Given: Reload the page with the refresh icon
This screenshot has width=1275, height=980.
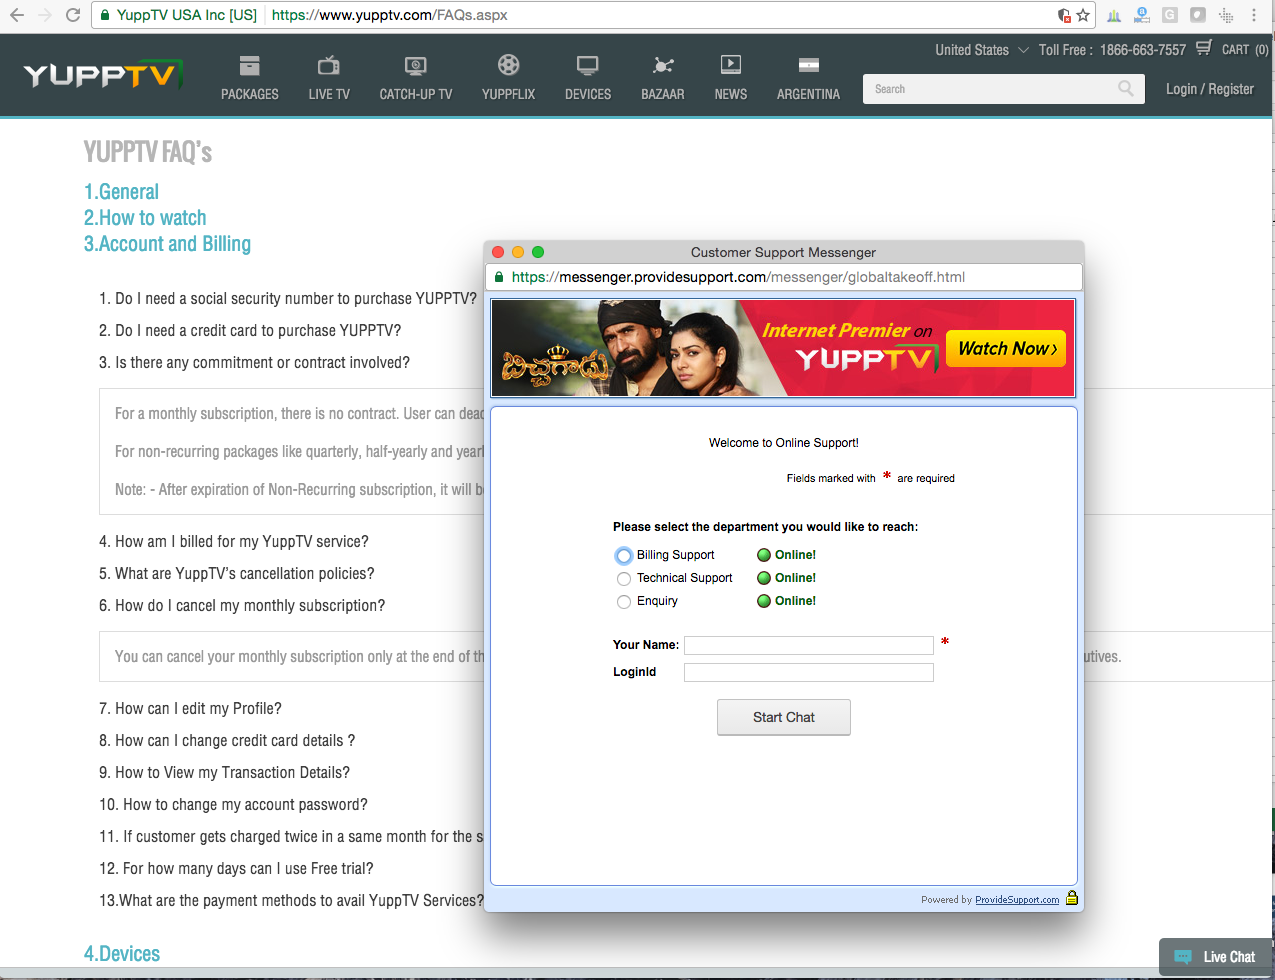Looking at the screenshot, I should point(72,15).
